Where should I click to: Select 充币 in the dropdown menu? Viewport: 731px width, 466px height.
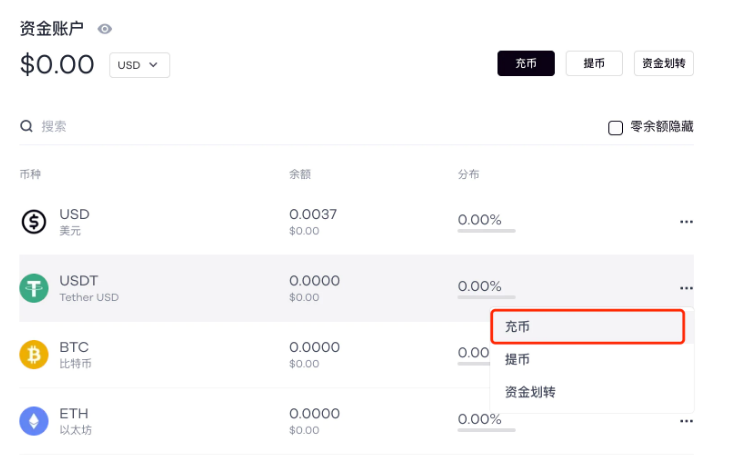click(587, 327)
